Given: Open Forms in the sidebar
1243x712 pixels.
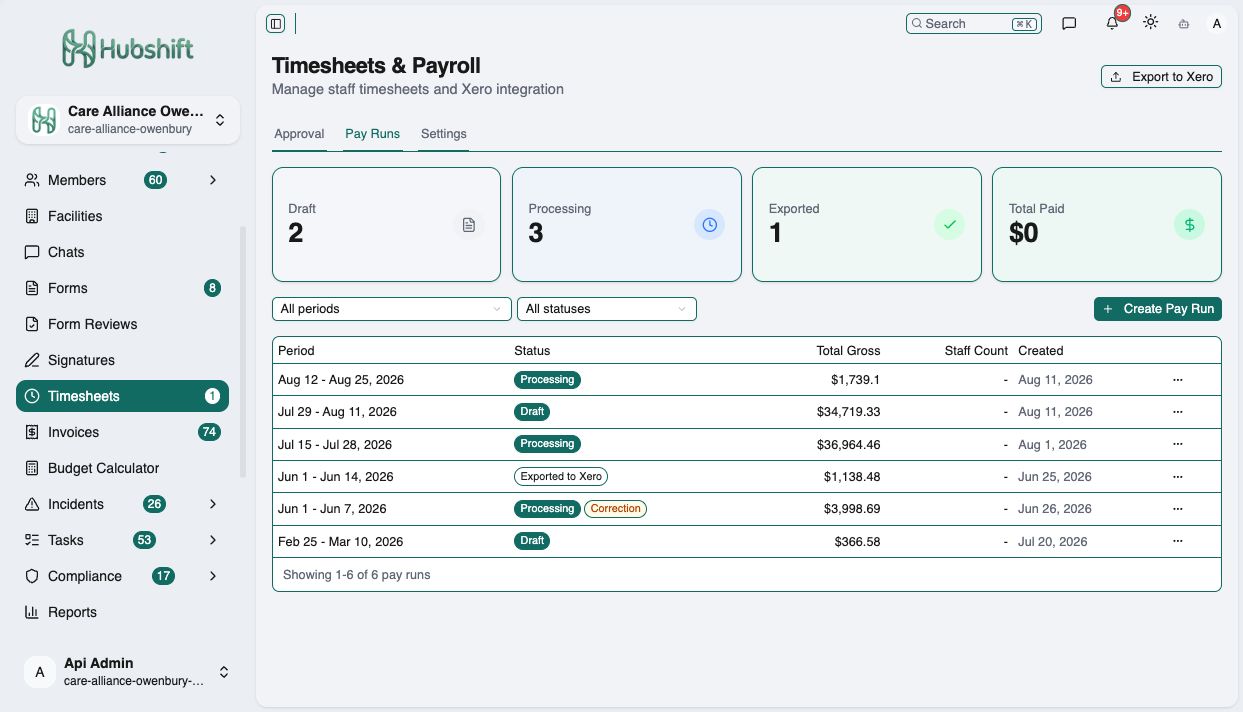Looking at the screenshot, I should [x=122, y=288].
